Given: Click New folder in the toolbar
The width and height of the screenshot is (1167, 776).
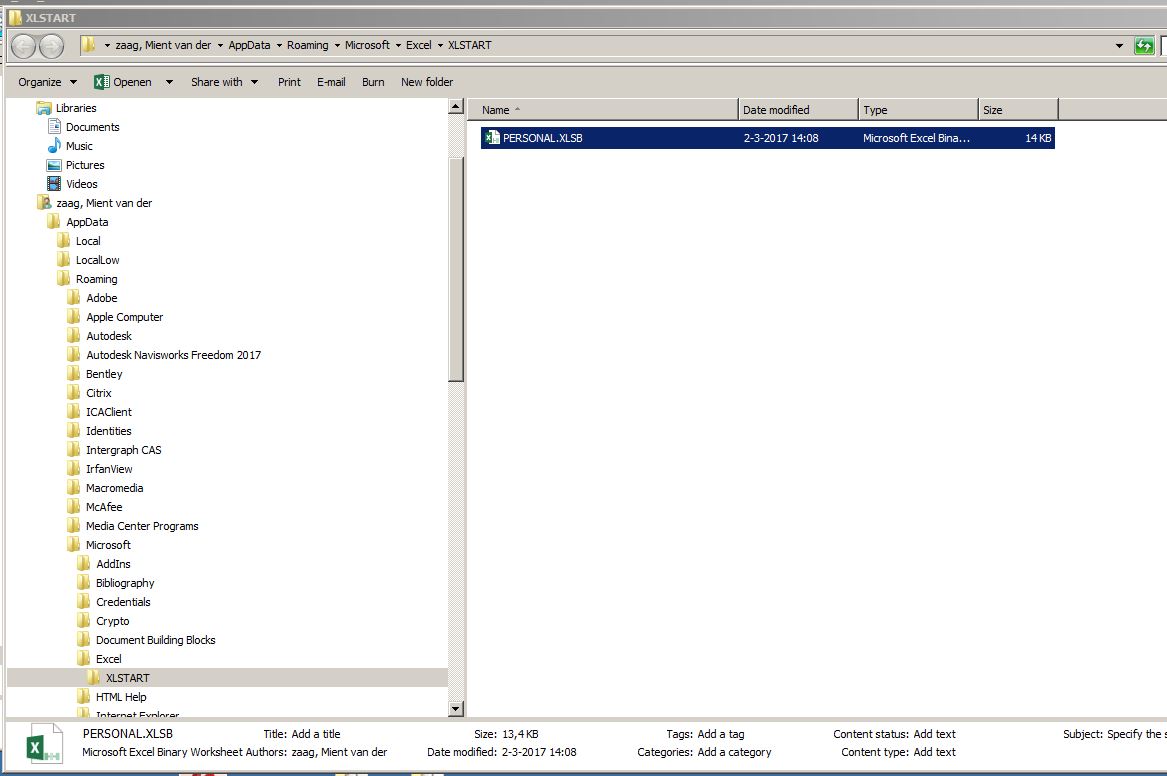Looking at the screenshot, I should 427,82.
